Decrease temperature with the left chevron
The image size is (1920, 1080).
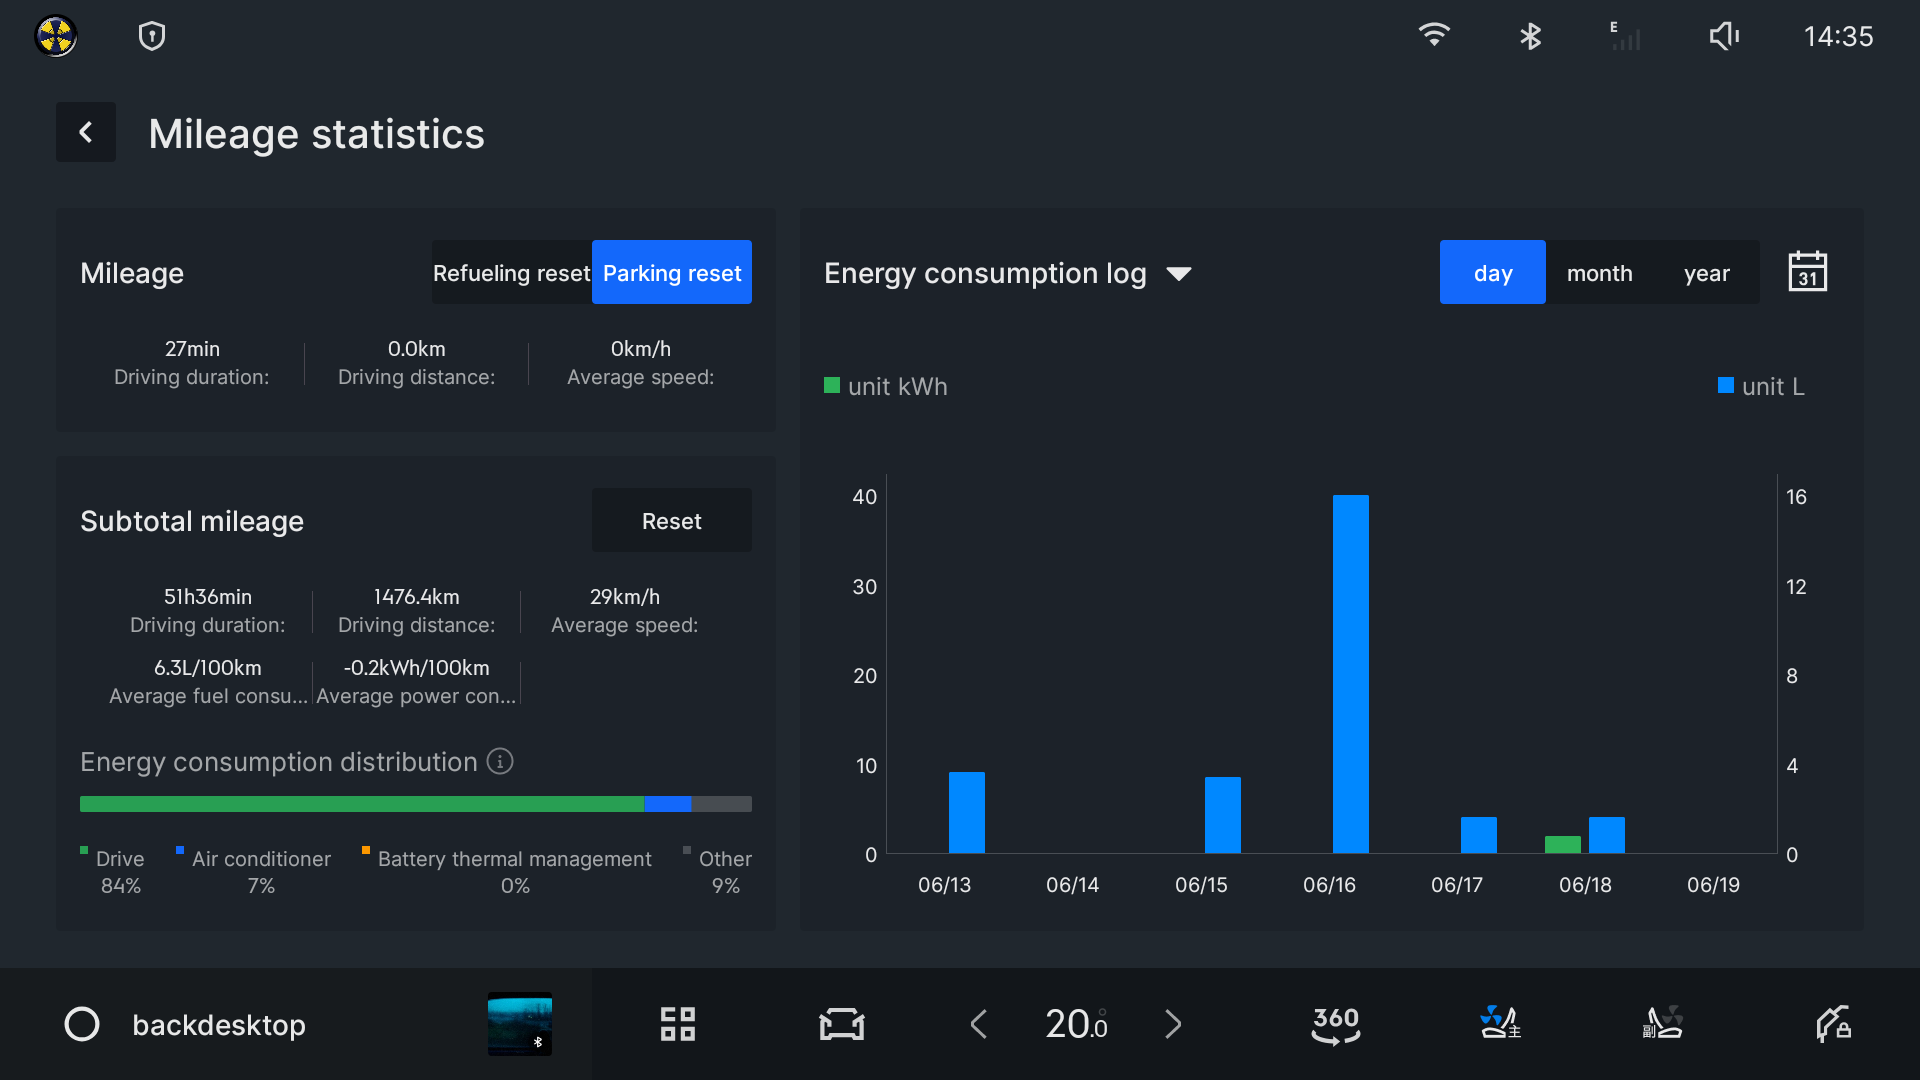click(978, 1024)
